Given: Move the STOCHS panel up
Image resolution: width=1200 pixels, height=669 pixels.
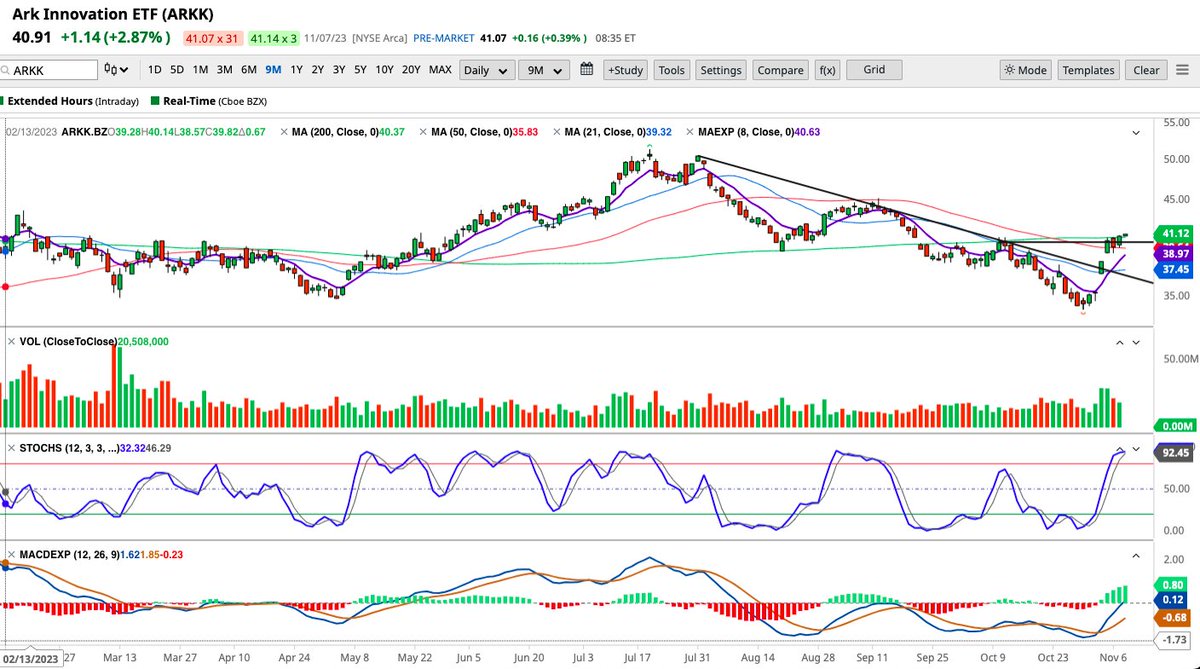Looking at the screenshot, I should (x=1120, y=449).
